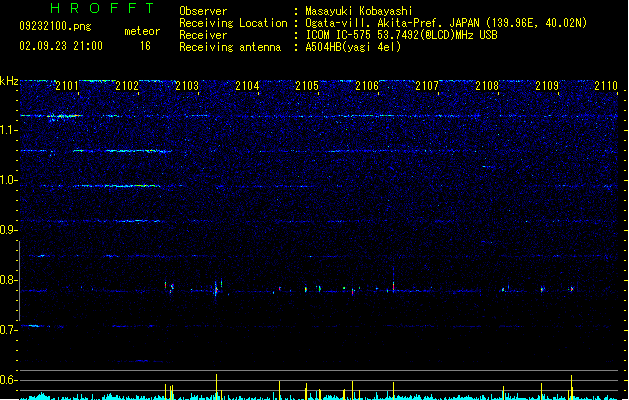Image resolution: width=629 pixels, height=400 pixels.
Task: Click the 2105 time marker
Action: (307, 86)
